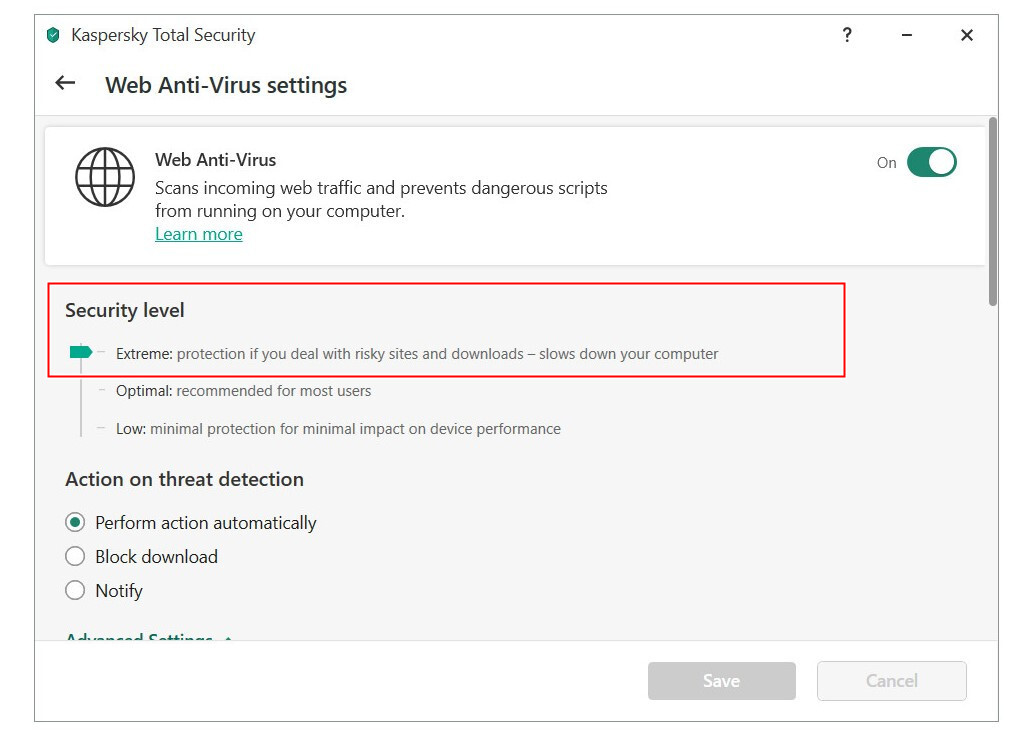
Task: Click the Web Anti-Virus settings page title
Action: [226, 85]
